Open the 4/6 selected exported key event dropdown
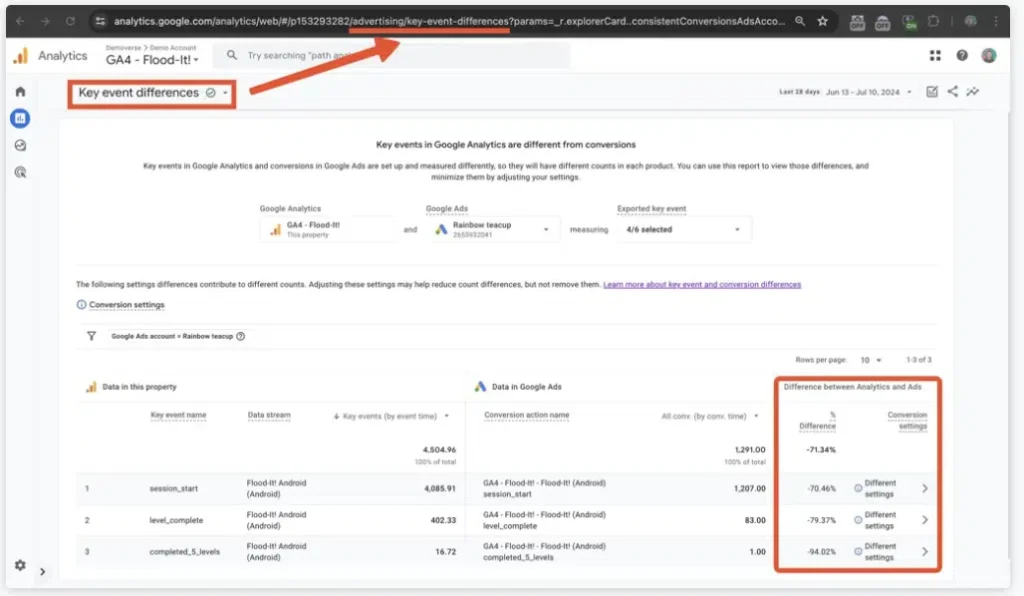 pyautogui.click(x=684, y=229)
